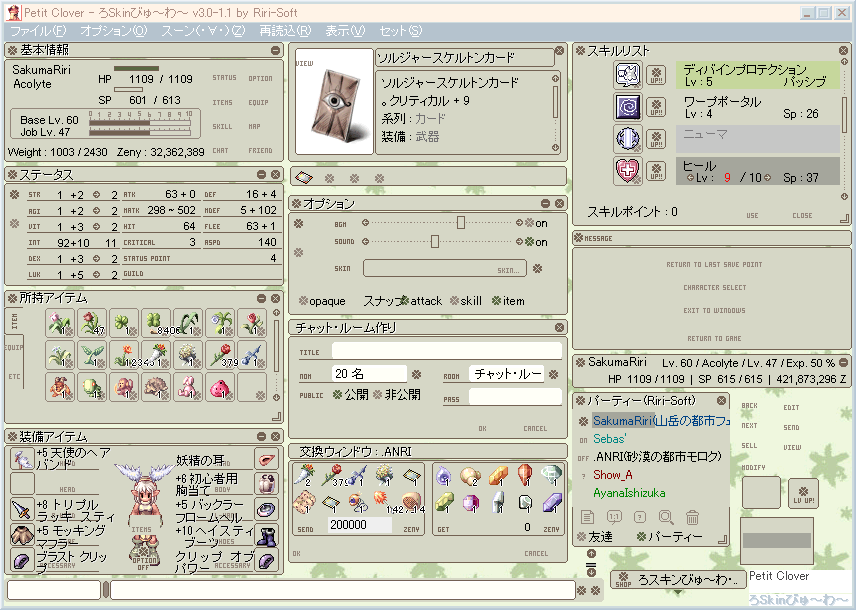The height and width of the screenshot is (610, 856).
Task: Click the card icon below the card viewer
Action: 304,177
